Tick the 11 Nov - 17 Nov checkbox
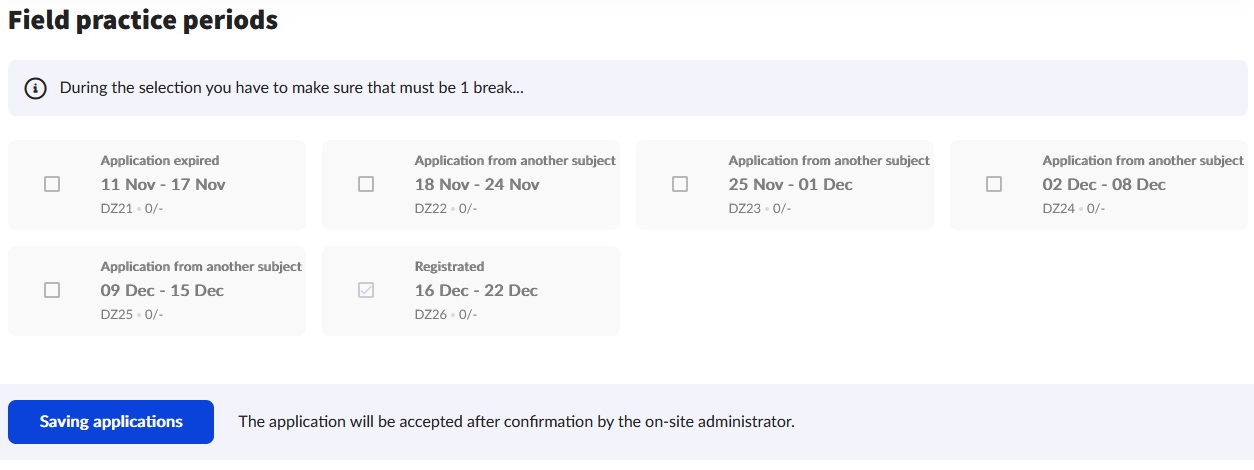 52,184
